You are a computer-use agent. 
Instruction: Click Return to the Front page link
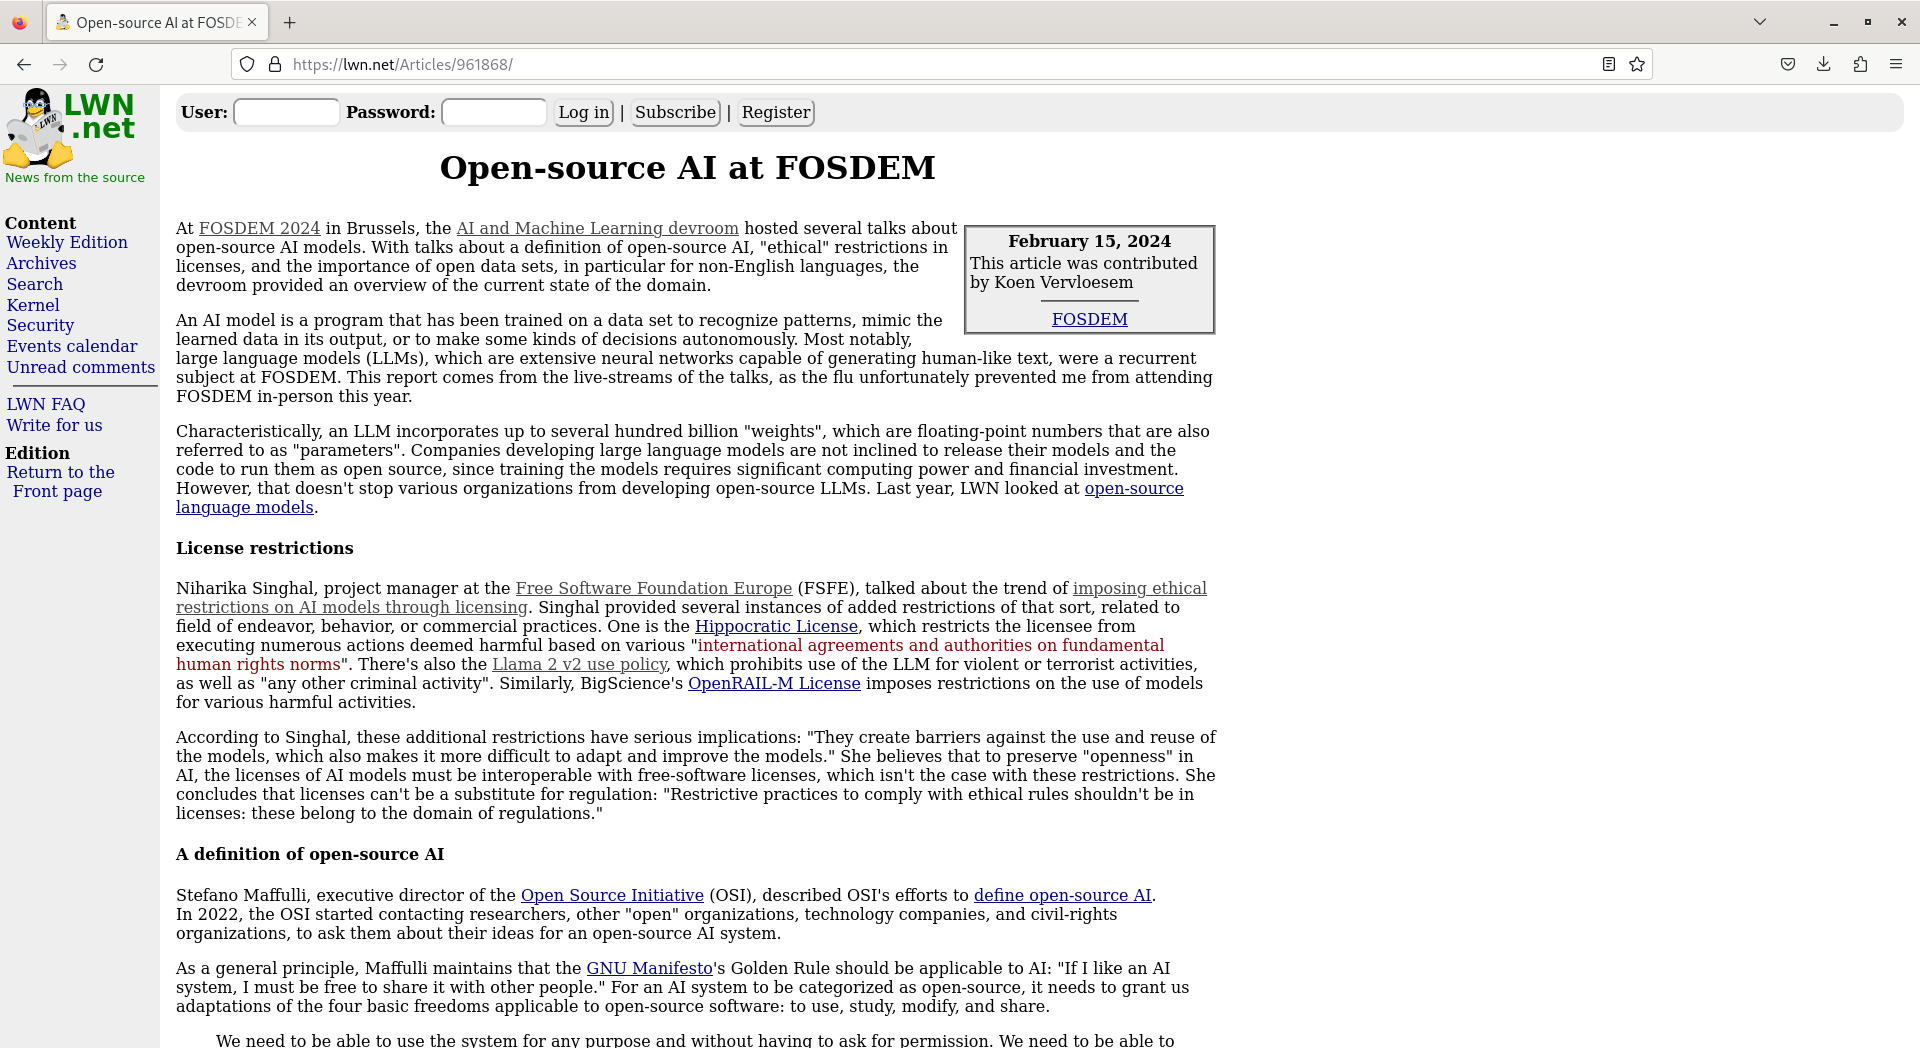pos(60,481)
